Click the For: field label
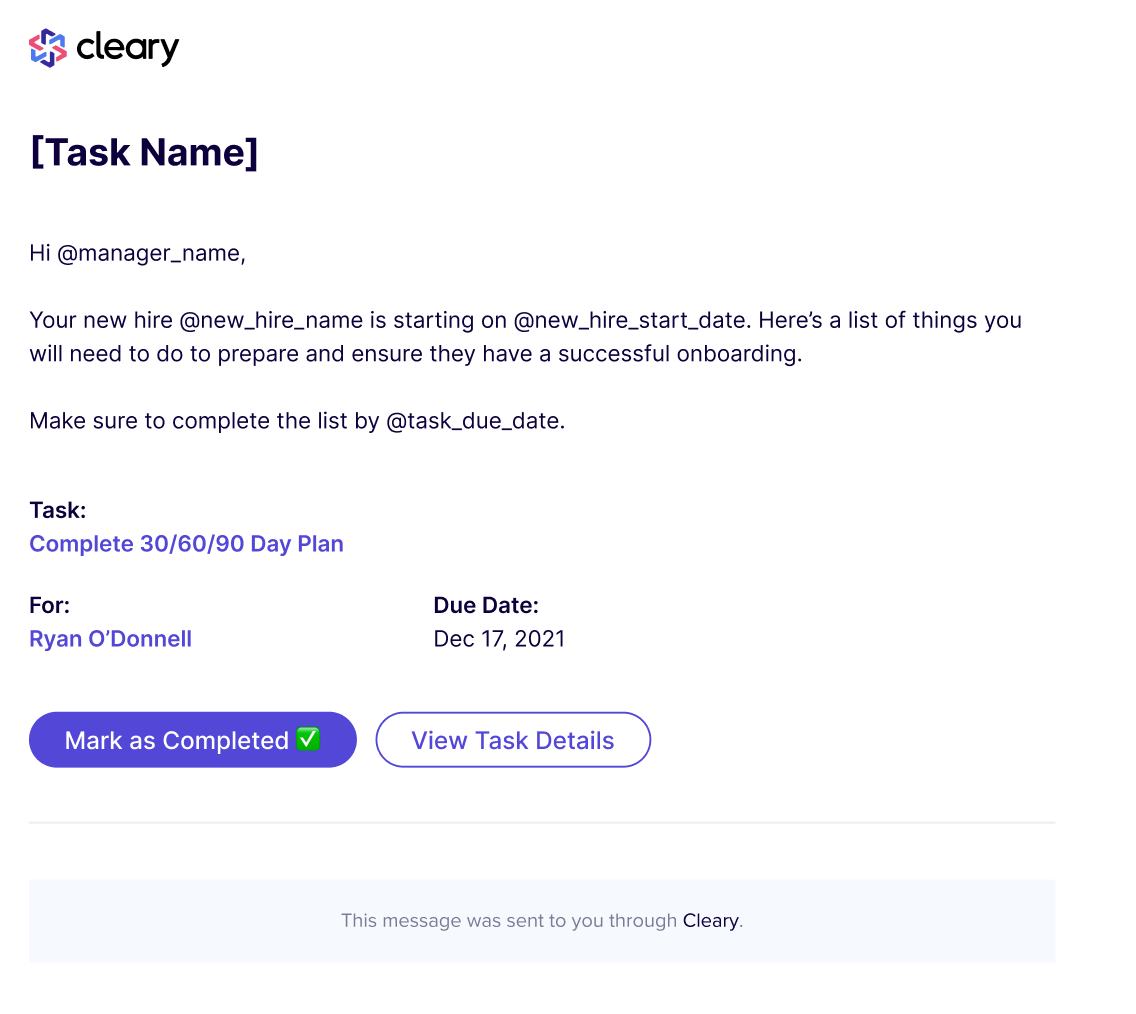Image resolution: width=1136 pixels, height=1014 pixels. tap(49, 605)
